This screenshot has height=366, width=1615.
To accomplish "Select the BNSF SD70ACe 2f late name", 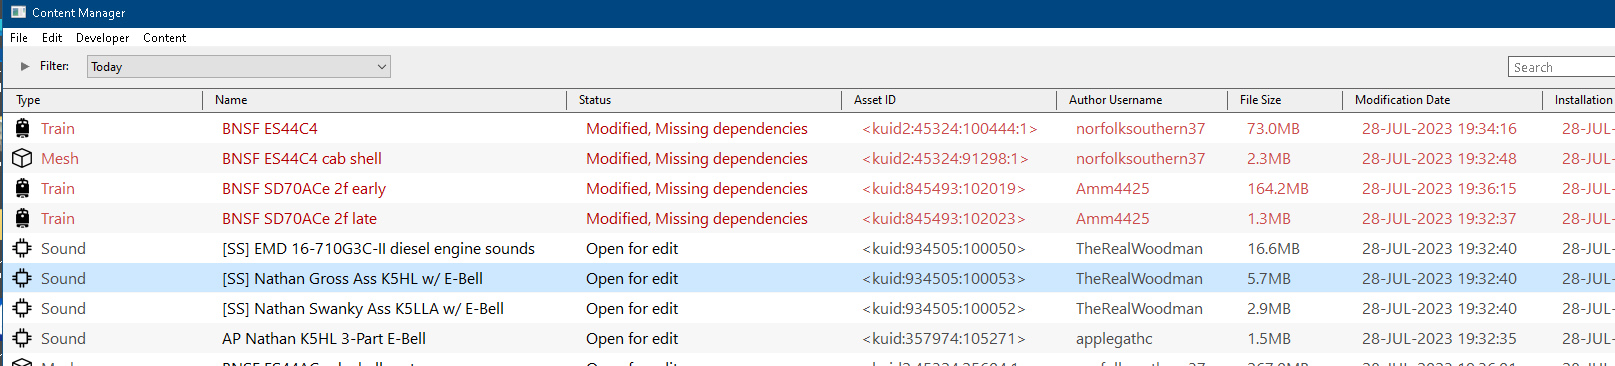I will [x=300, y=218].
